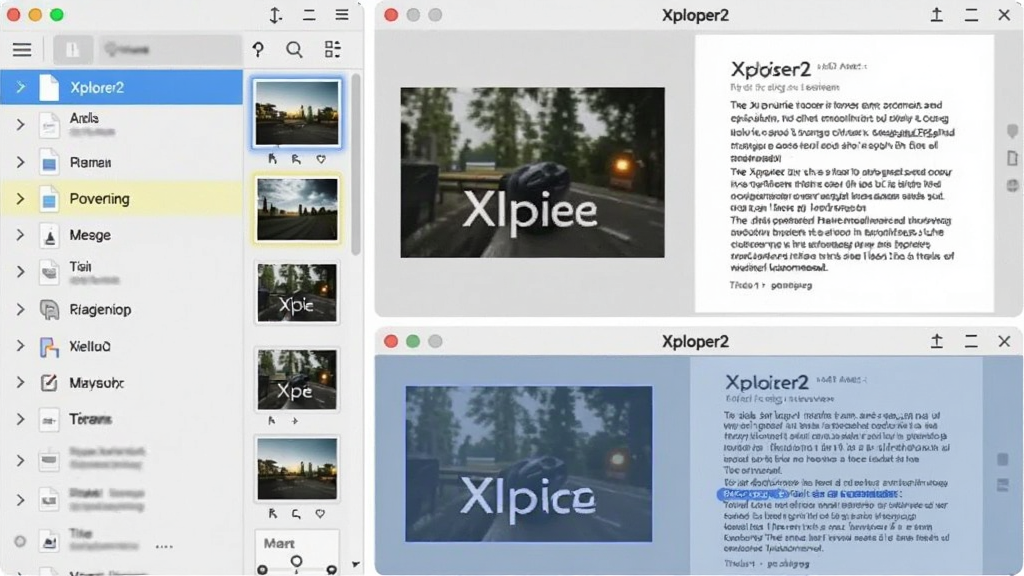Expand the Ardis tree item
Screen dimensions: 1024x576
[x=20, y=124]
